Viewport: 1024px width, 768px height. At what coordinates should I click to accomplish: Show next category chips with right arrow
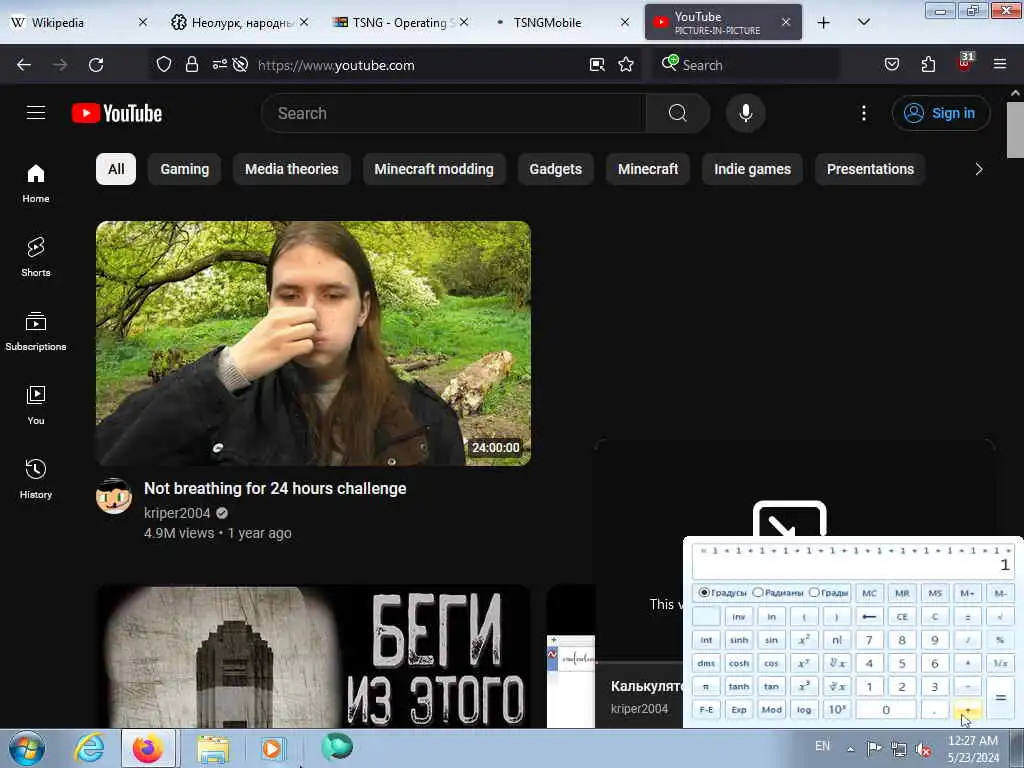(978, 169)
